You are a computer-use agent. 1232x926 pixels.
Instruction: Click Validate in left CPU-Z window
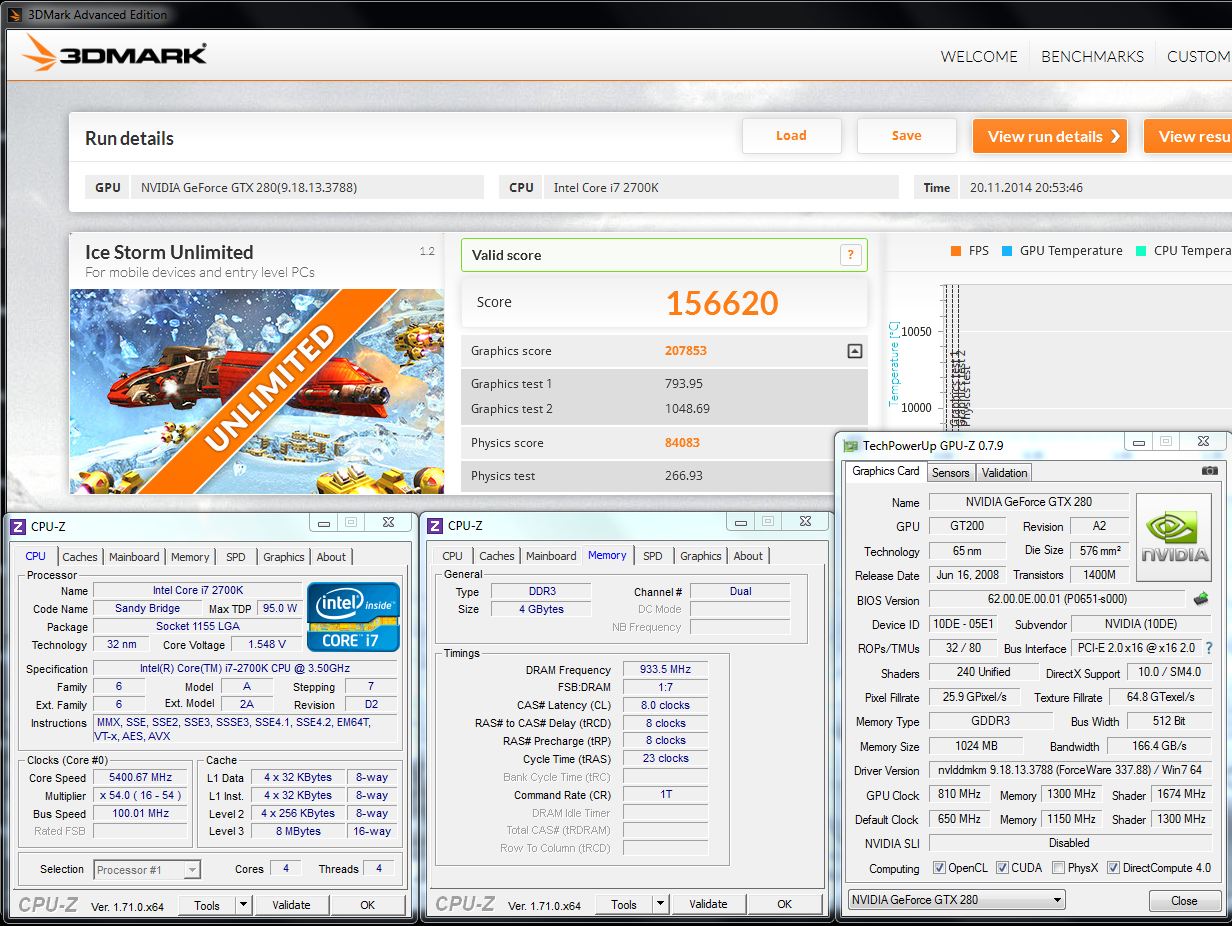pos(291,905)
